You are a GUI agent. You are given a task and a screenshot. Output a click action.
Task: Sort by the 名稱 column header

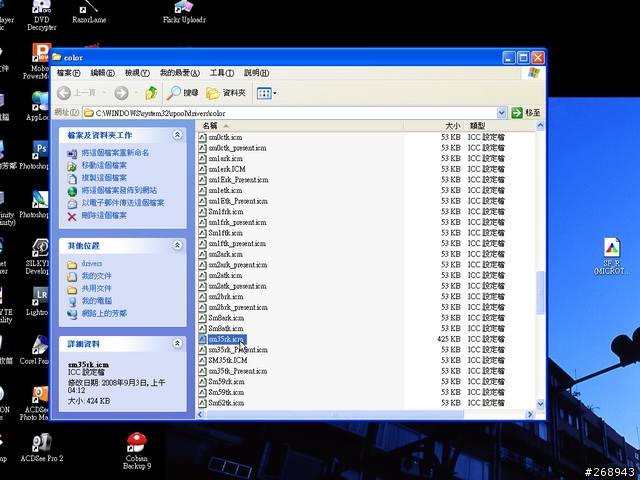coord(300,126)
